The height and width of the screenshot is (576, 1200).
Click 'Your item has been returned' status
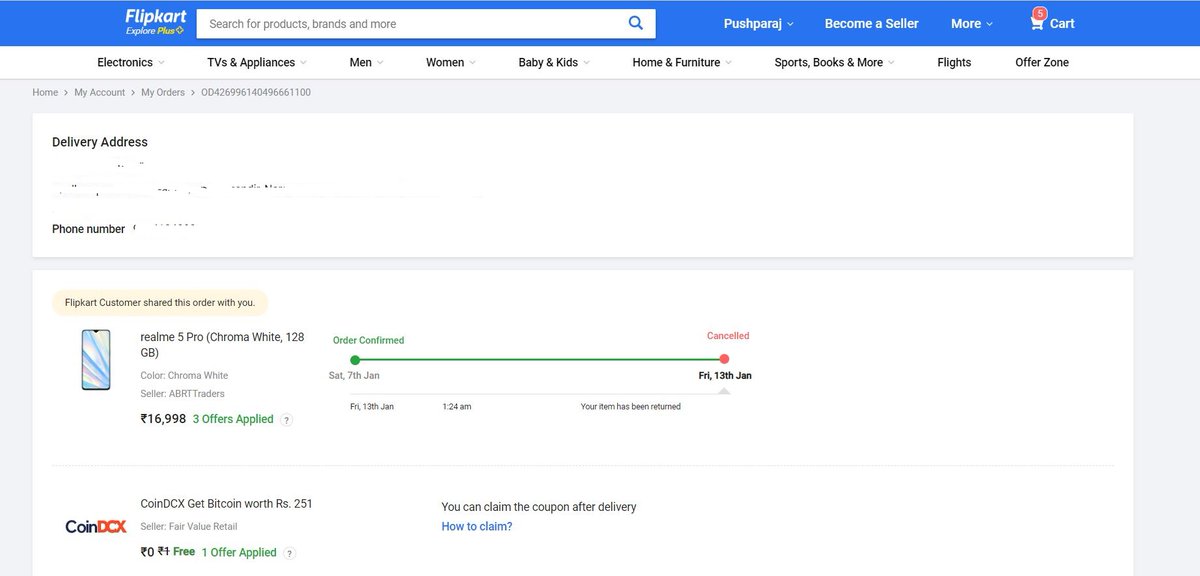tap(631, 407)
